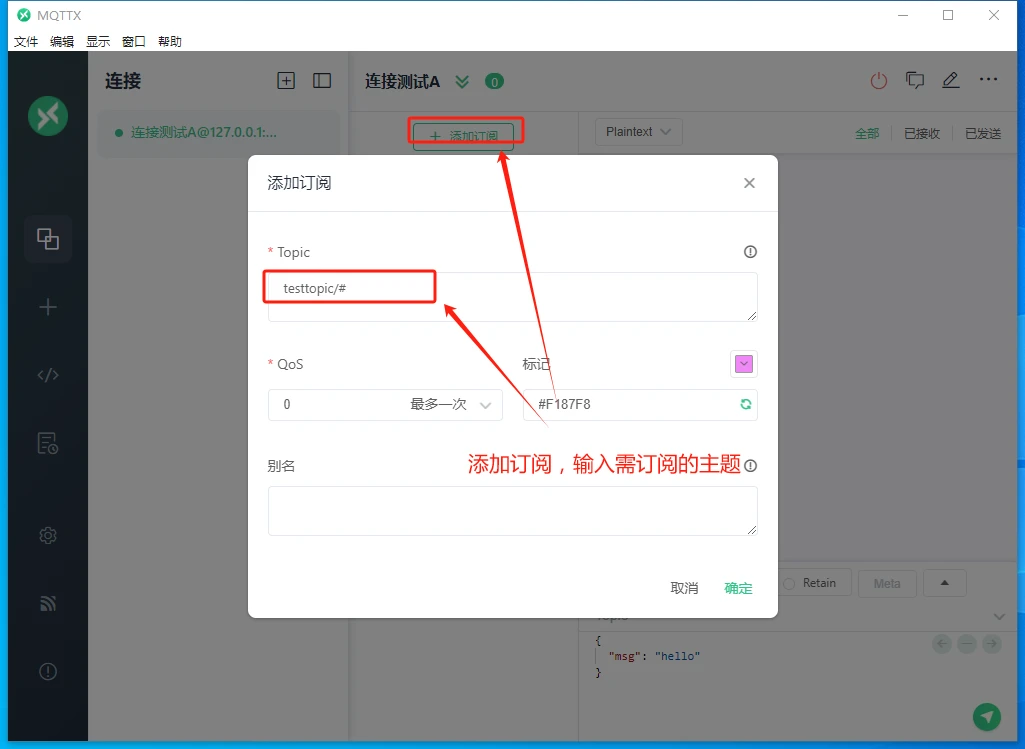Viewport: 1025px width, 749px height.
Task: Open the feed/RSS sidebar icon
Action: pyautogui.click(x=48, y=603)
